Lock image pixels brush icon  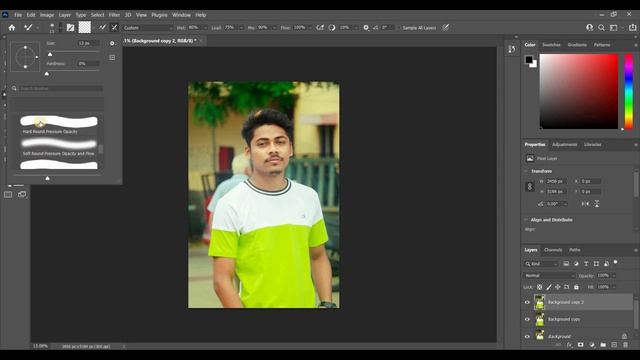click(x=549, y=287)
